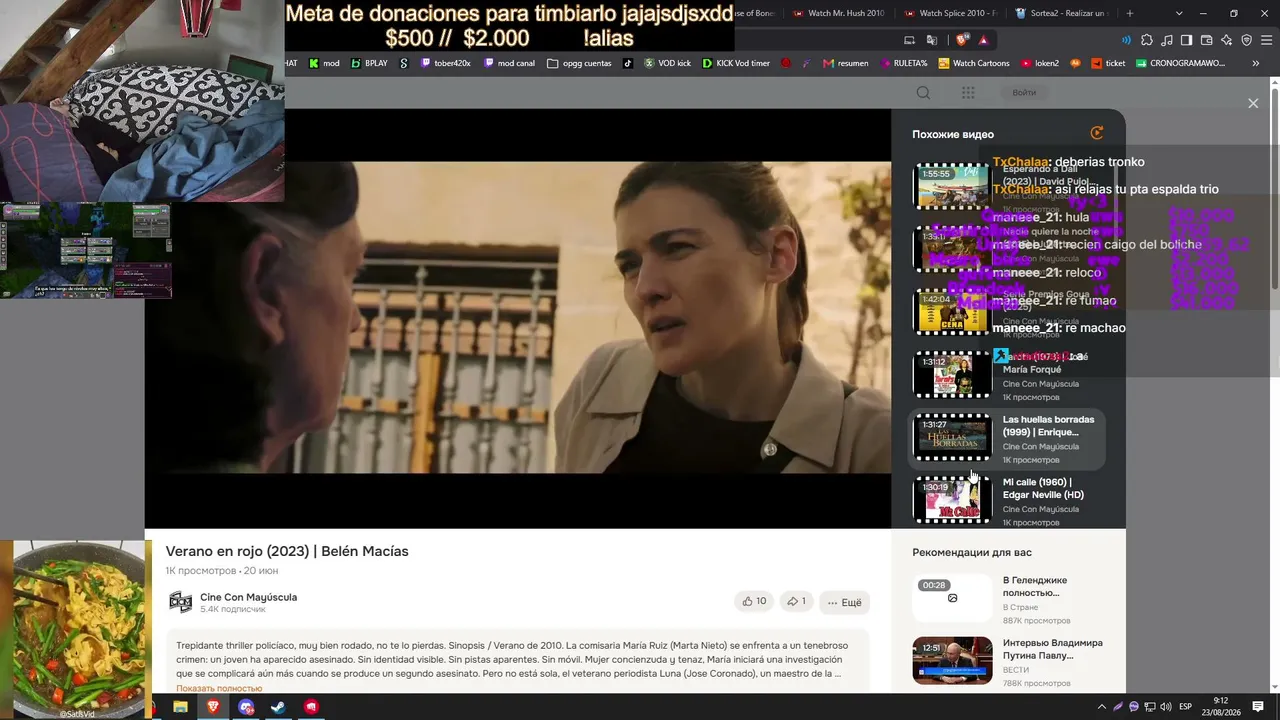Click the Войти login button

[x=1024, y=93]
